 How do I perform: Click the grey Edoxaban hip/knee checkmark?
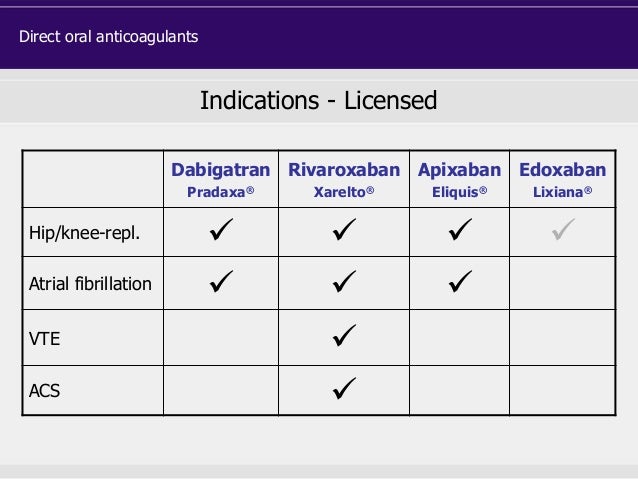tap(564, 229)
